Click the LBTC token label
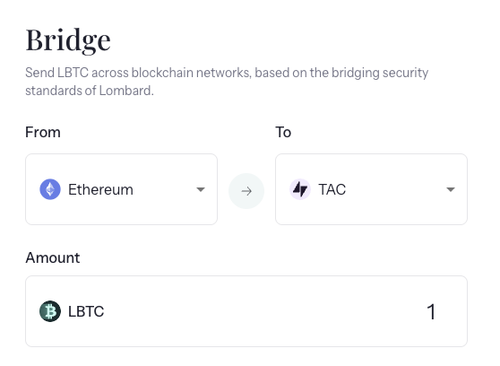The image size is (500, 366). pos(86,312)
